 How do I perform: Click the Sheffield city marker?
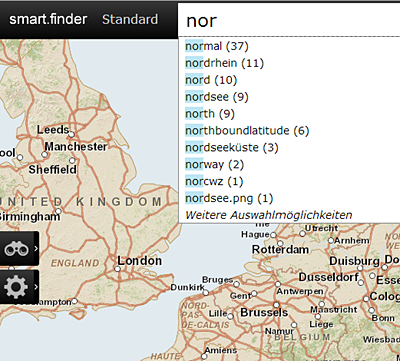click(72, 161)
